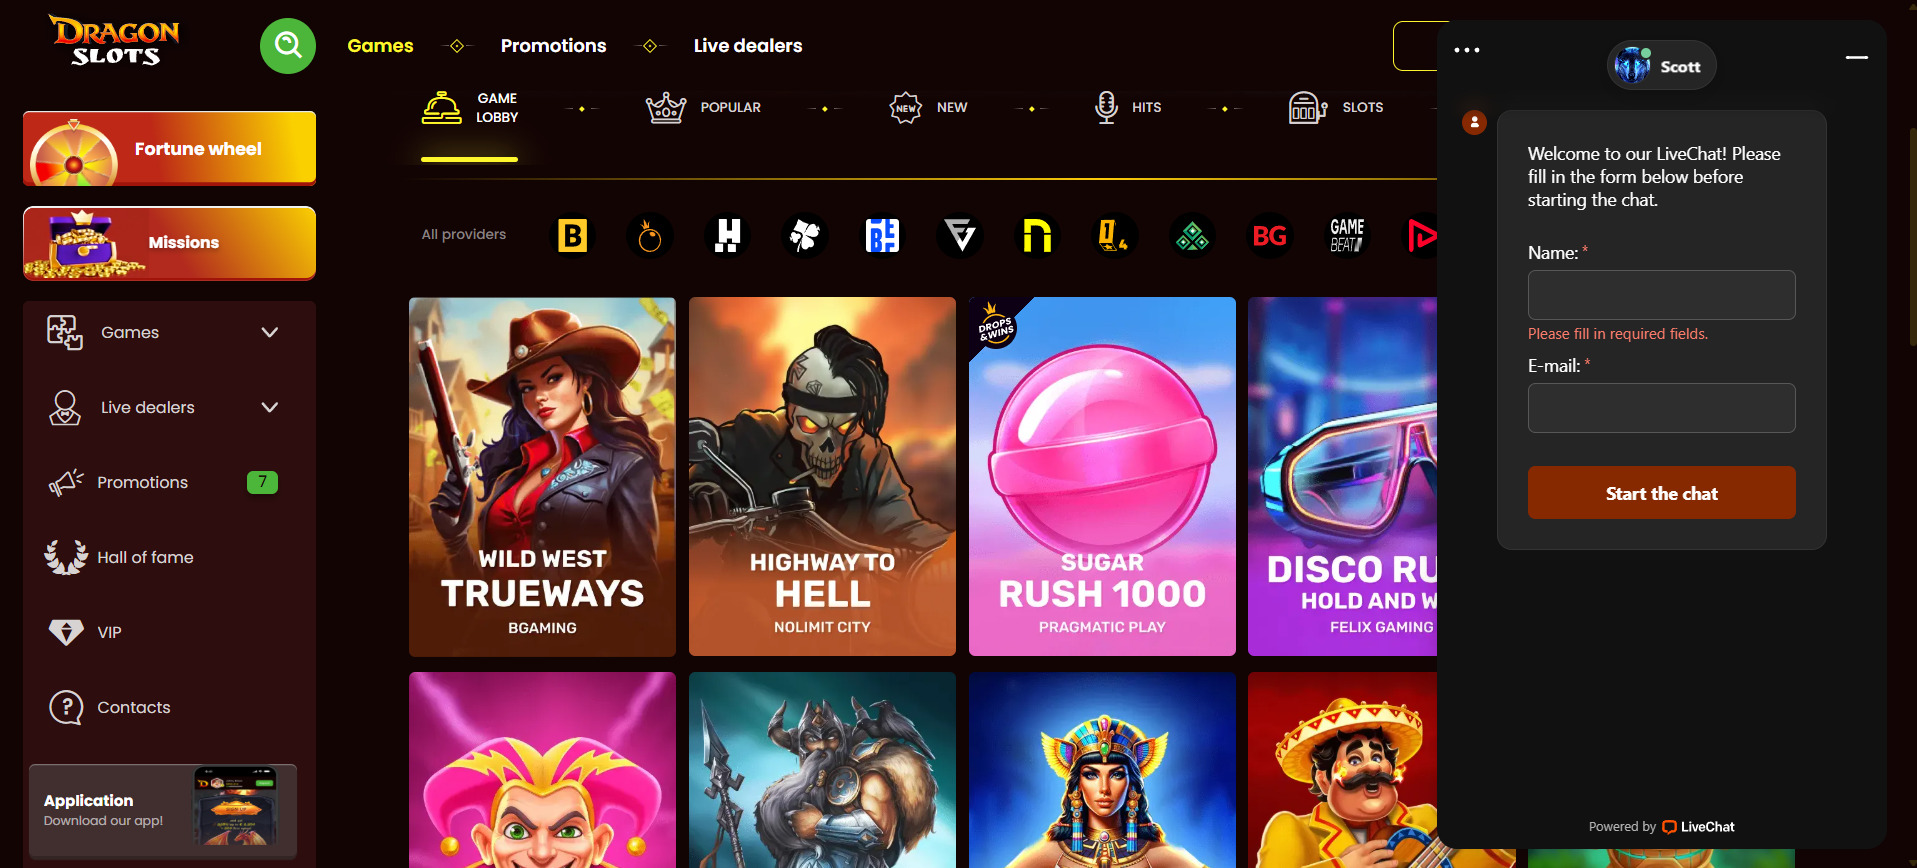This screenshot has width=1917, height=868.
Task: Open LiveChat options three-dot menu
Action: 1466,50
